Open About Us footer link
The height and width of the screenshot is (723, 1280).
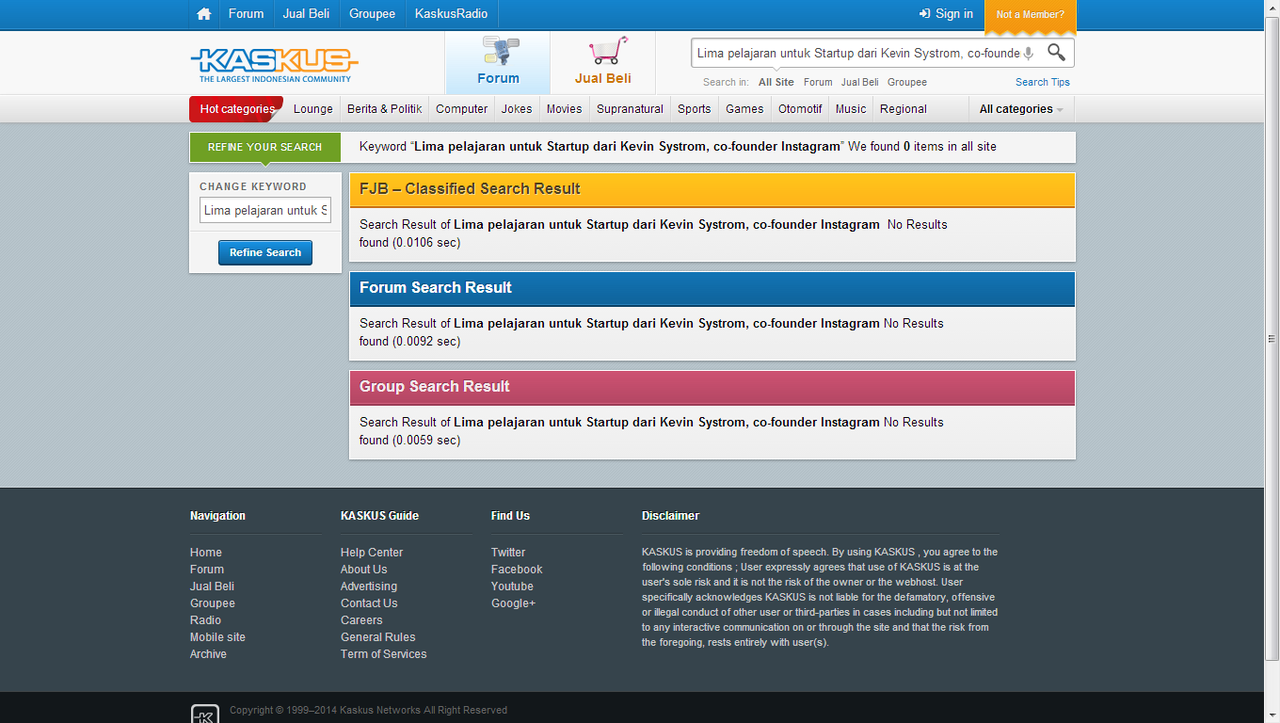coord(364,569)
